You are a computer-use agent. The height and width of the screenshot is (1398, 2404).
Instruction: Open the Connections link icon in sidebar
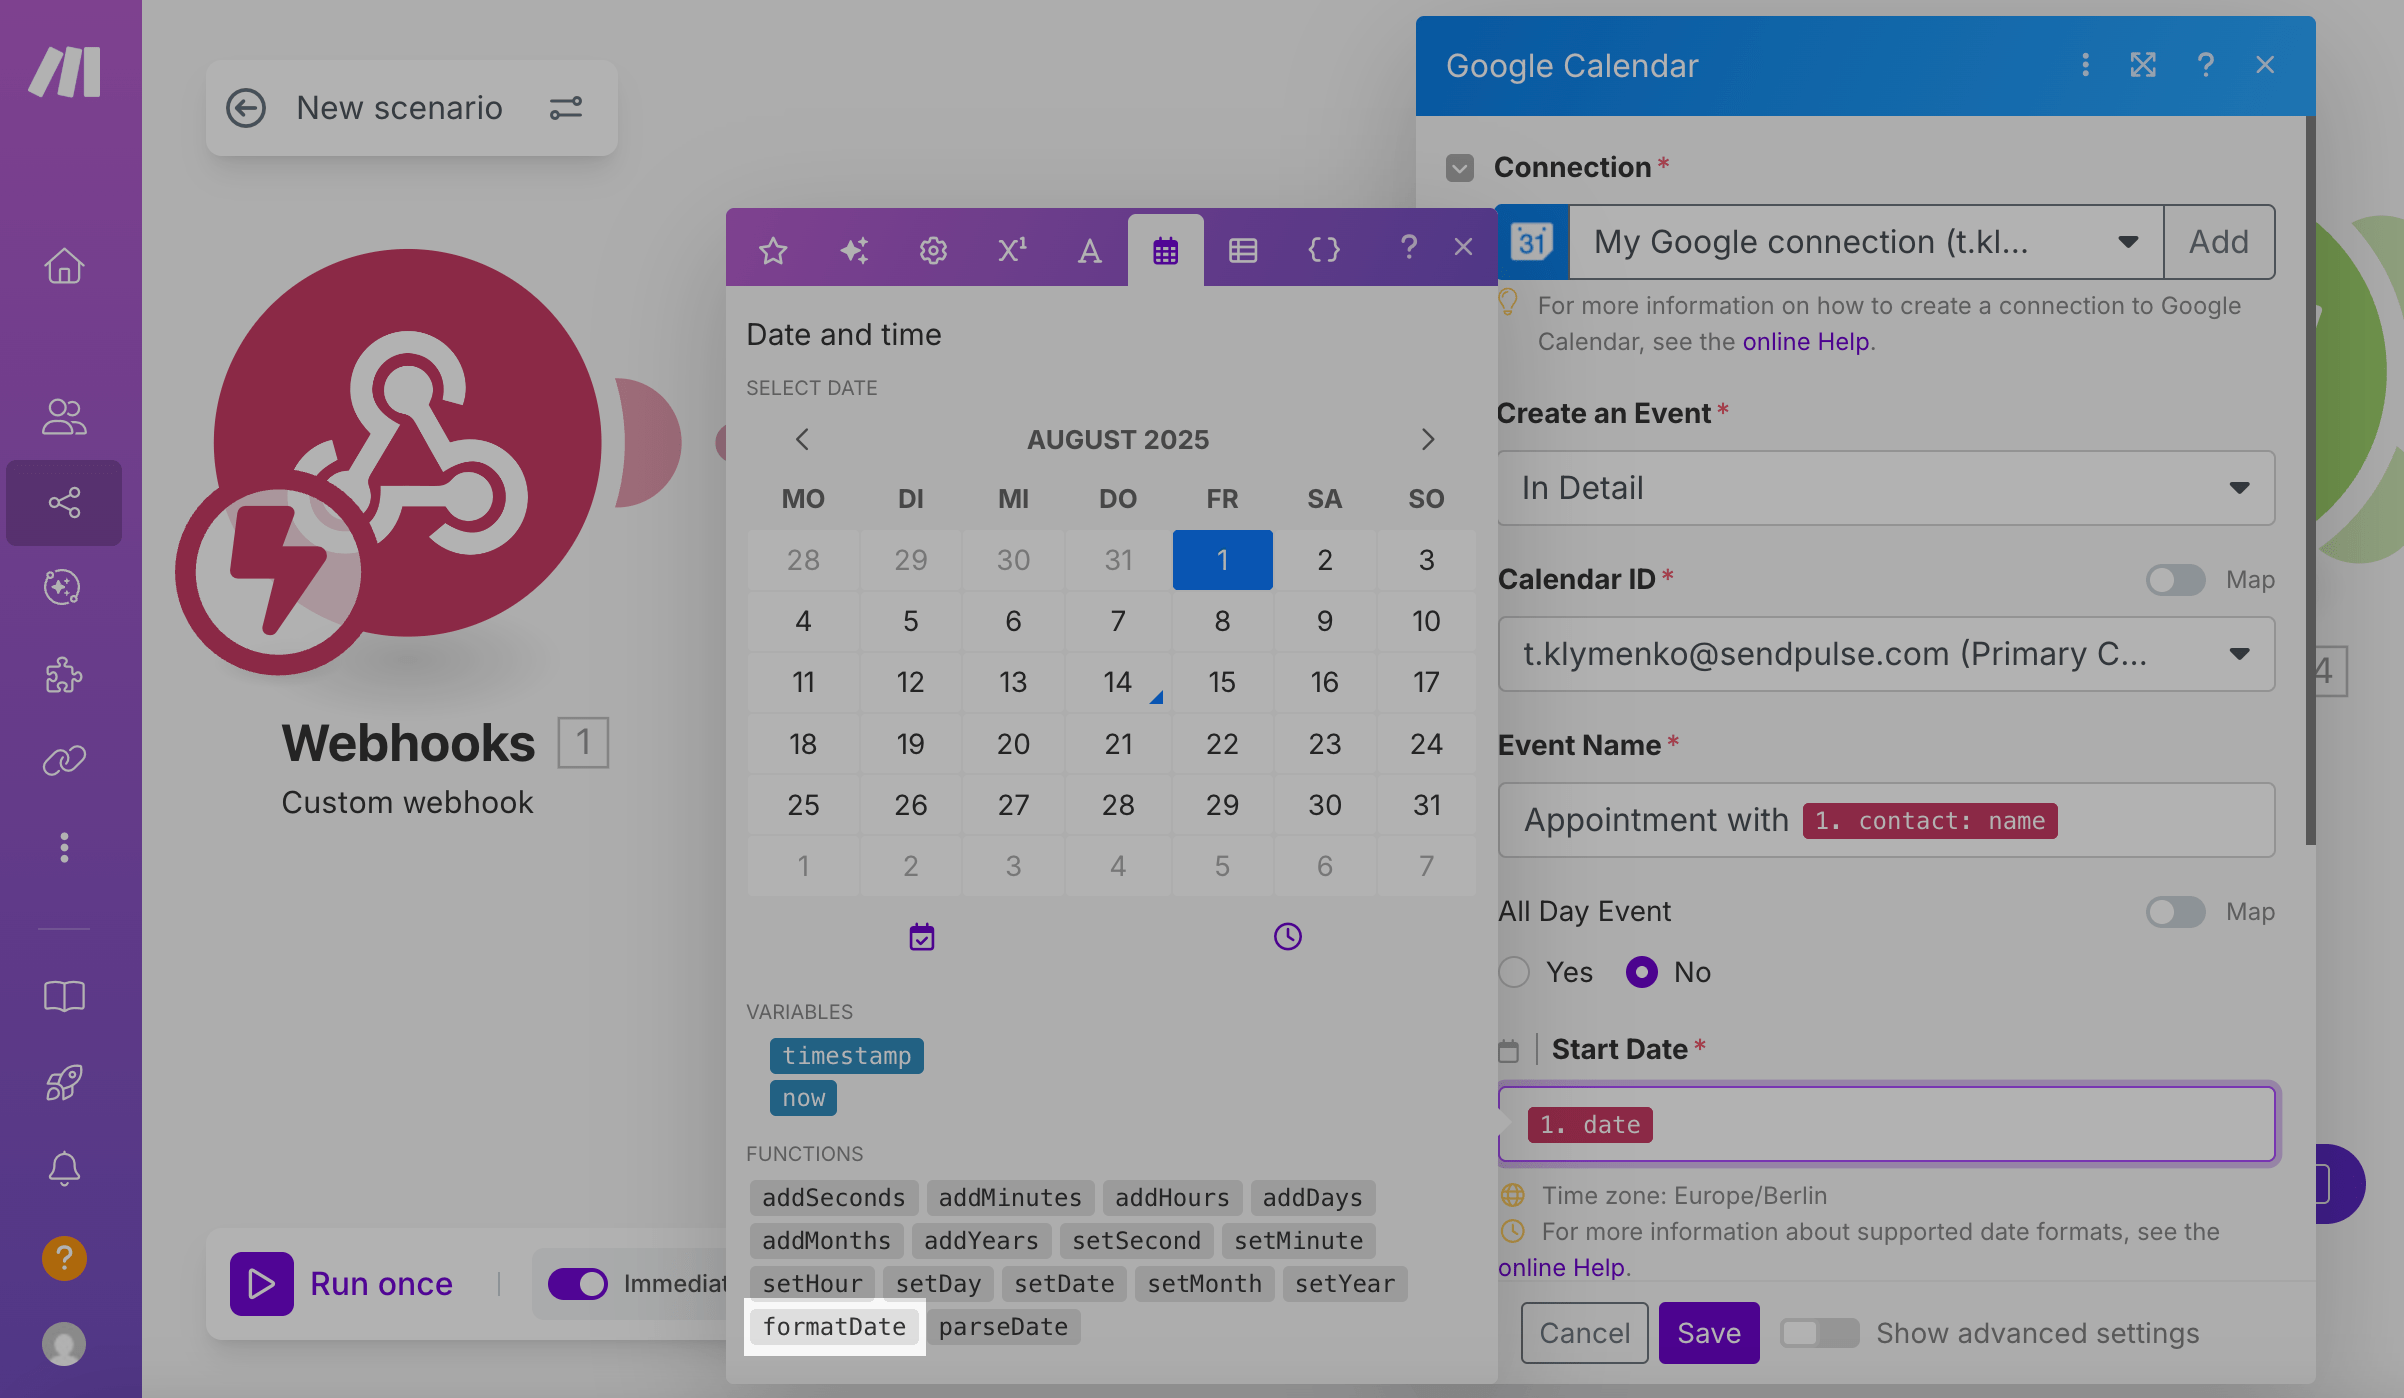[x=64, y=761]
